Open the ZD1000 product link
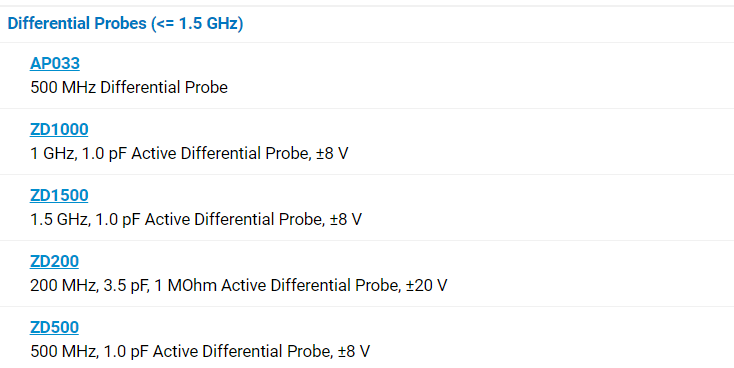 [59, 129]
